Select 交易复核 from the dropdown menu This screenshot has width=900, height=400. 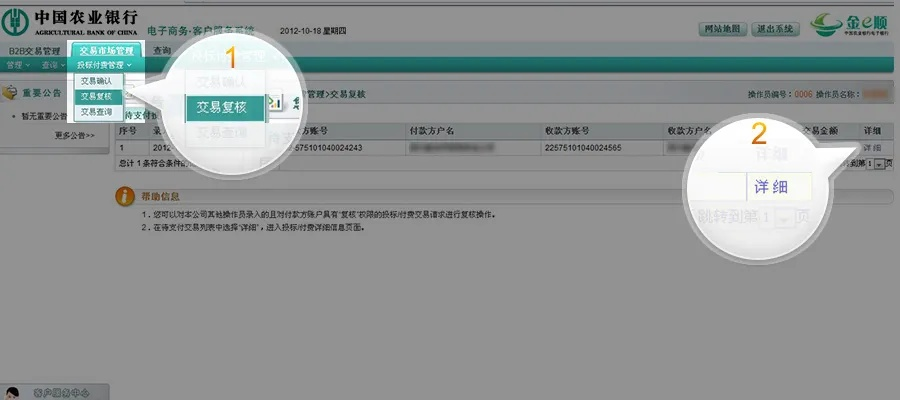click(x=98, y=96)
